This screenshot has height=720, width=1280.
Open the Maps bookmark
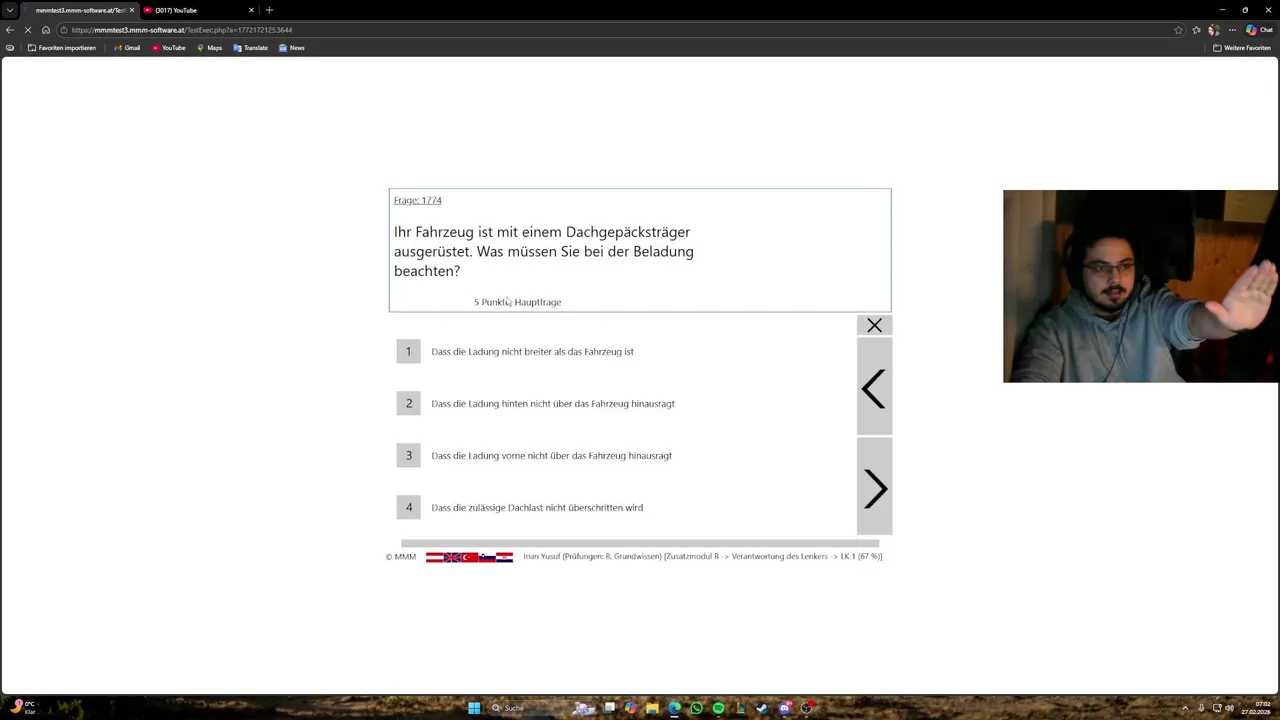tap(209, 48)
